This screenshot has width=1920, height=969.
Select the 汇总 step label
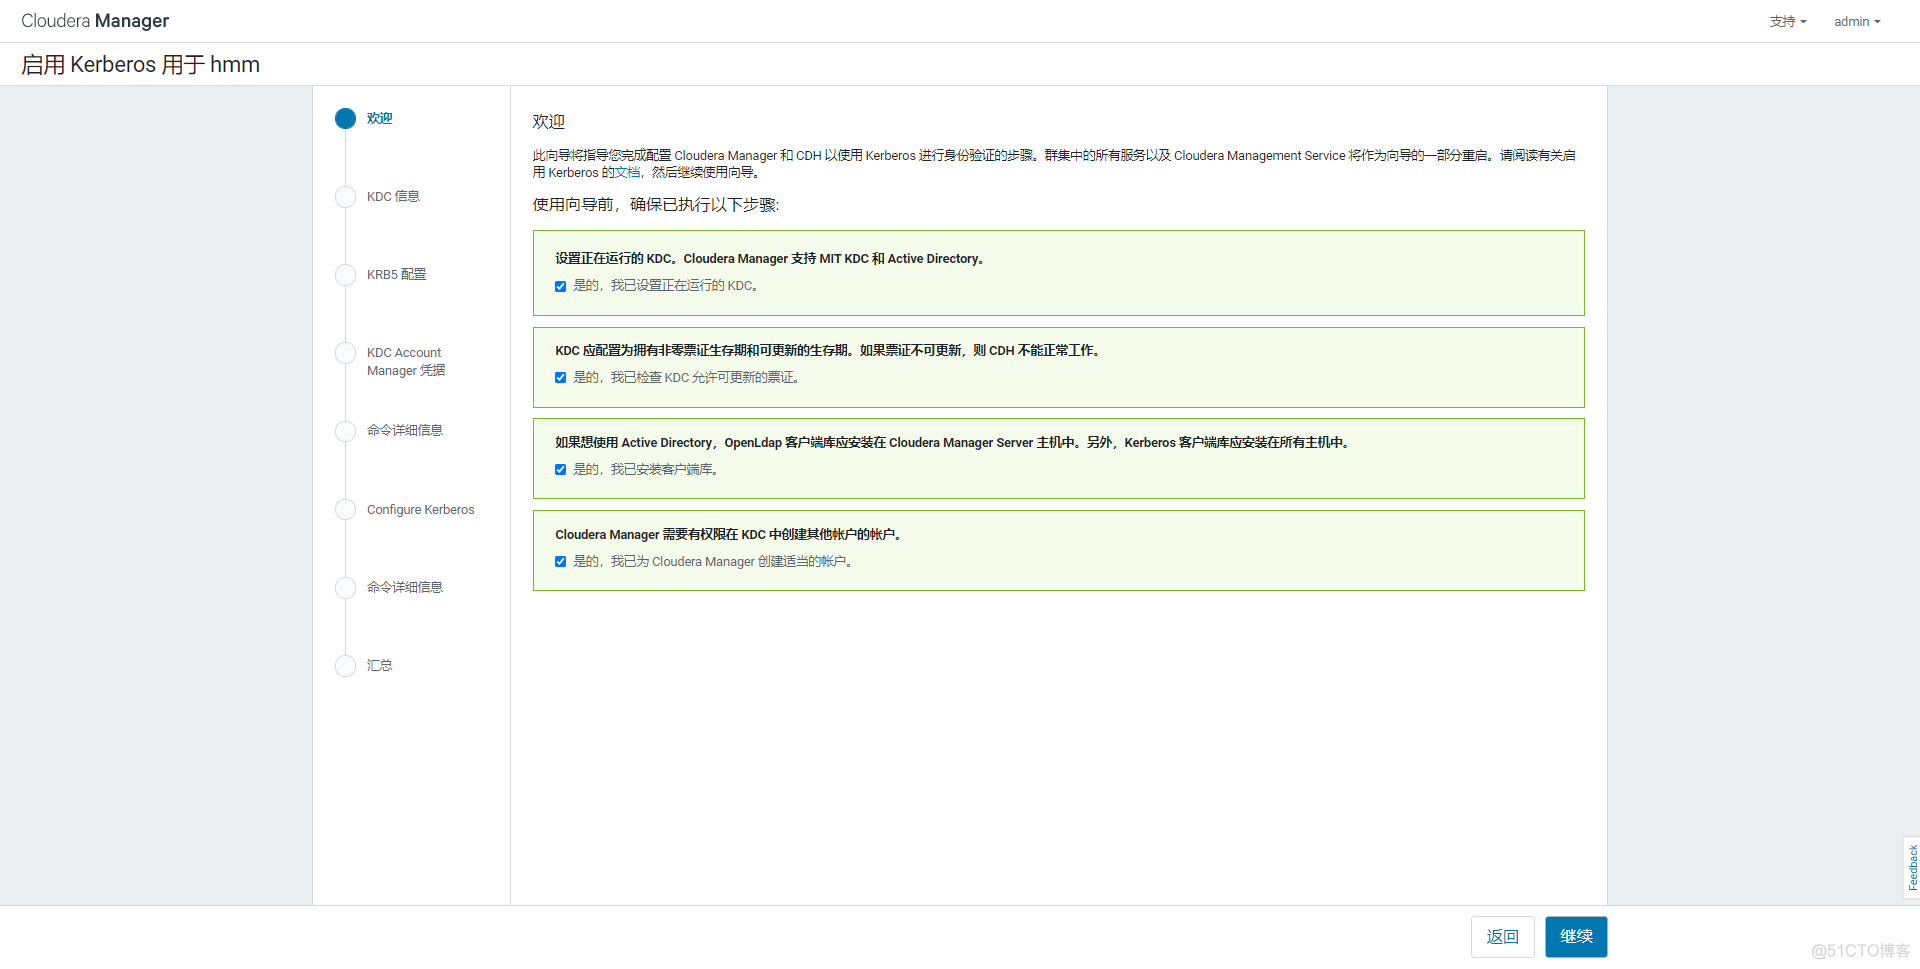pyautogui.click(x=379, y=665)
